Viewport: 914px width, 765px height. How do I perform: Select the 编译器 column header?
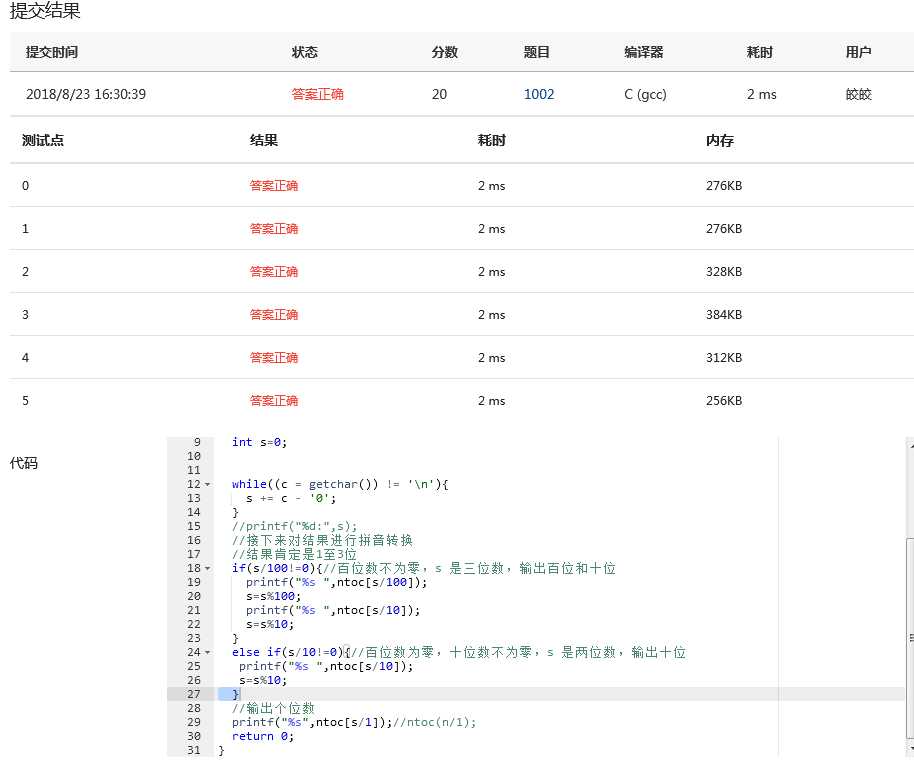pyautogui.click(x=644, y=52)
